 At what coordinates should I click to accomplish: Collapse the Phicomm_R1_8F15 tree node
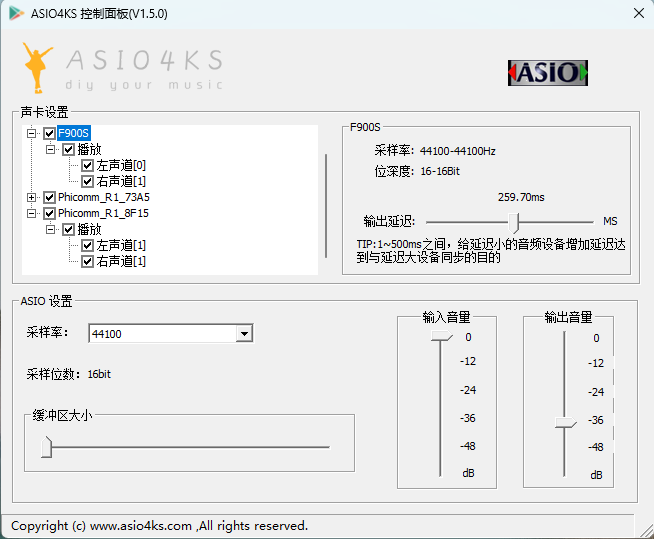click(x=31, y=214)
